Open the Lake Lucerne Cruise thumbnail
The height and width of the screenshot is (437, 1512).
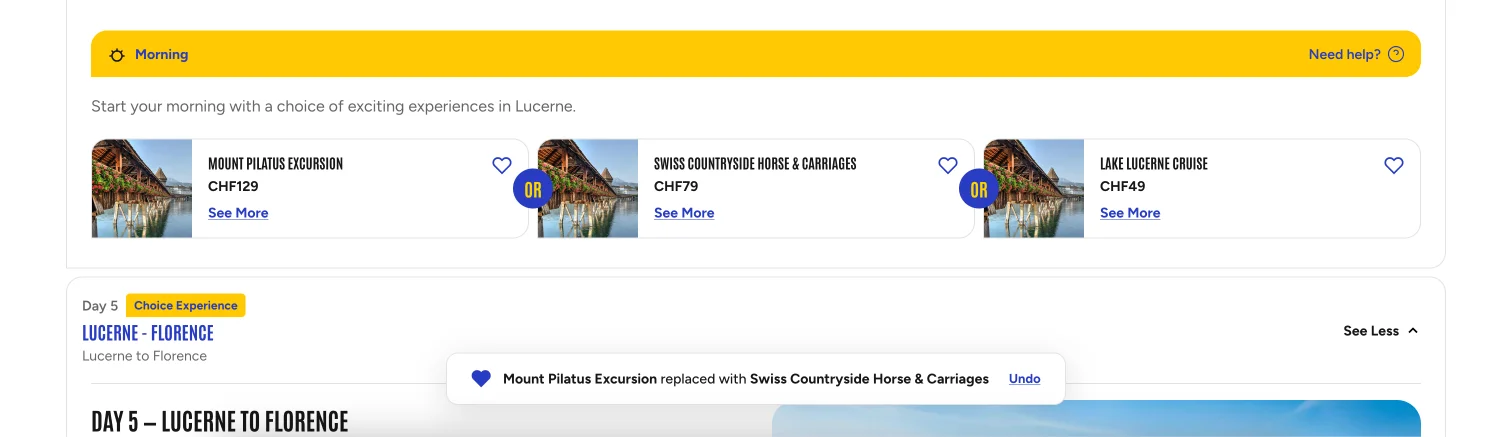tap(1034, 188)
